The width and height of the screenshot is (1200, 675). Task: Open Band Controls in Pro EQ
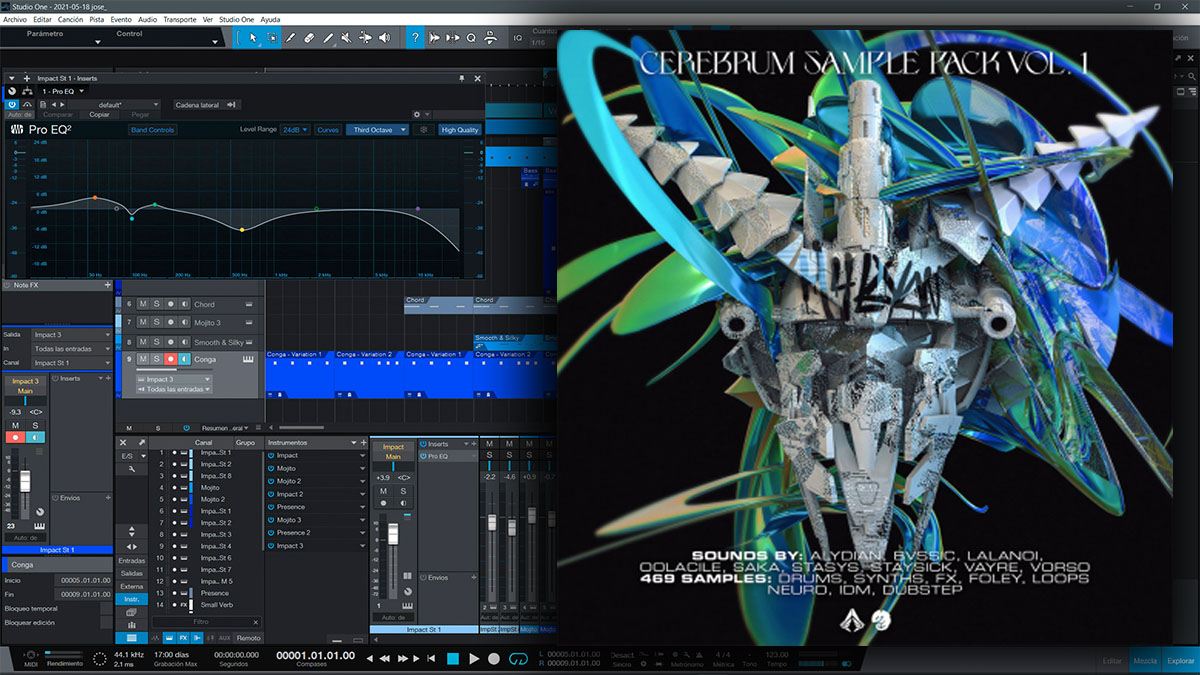click(152, 130)
